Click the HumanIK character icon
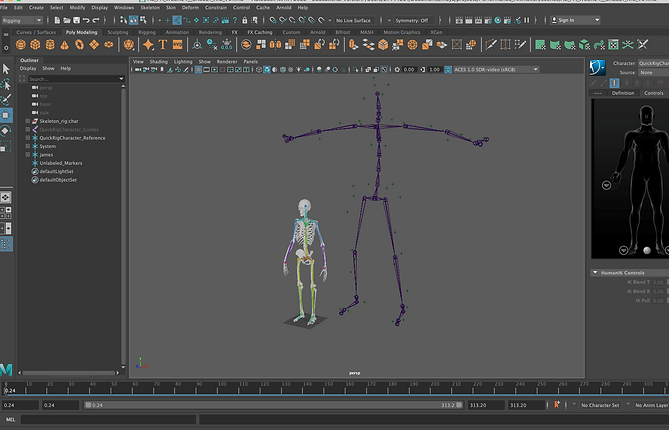669x430 pixels. (598, 67)
